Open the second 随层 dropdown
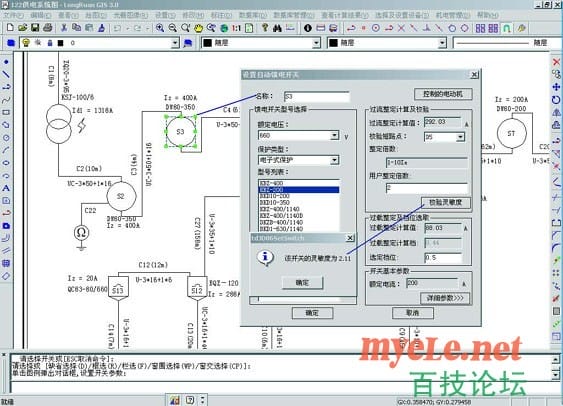 click(x=442, y=43)
